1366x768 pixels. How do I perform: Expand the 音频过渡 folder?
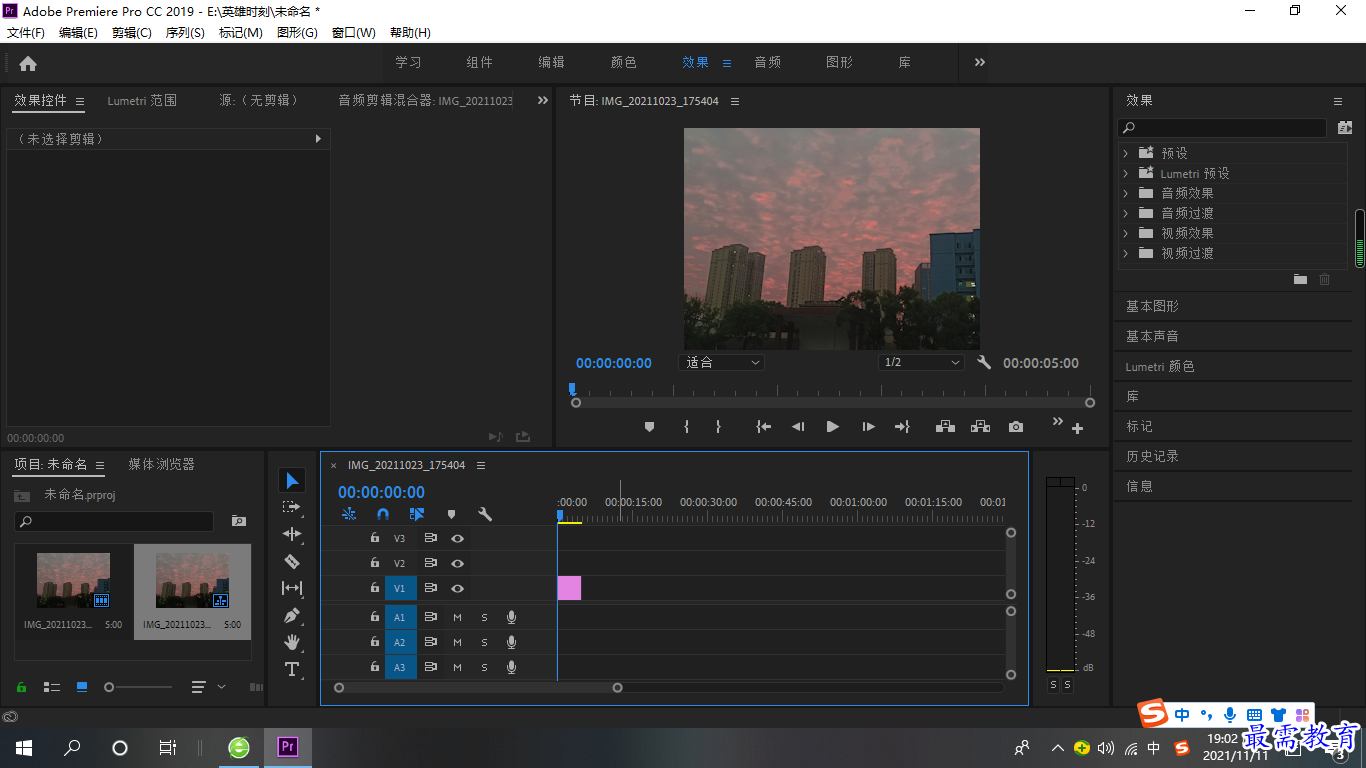(x=1125, y=213)
